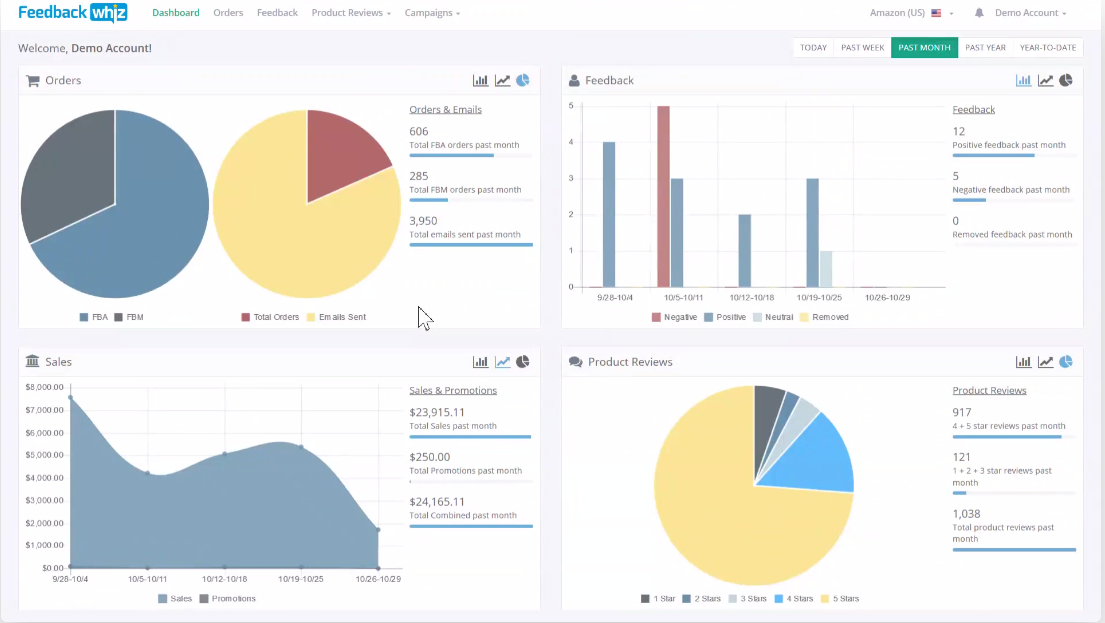
Task: Toggle 4 Stars in the reviews legend
Action: click(x=794, y=598)
